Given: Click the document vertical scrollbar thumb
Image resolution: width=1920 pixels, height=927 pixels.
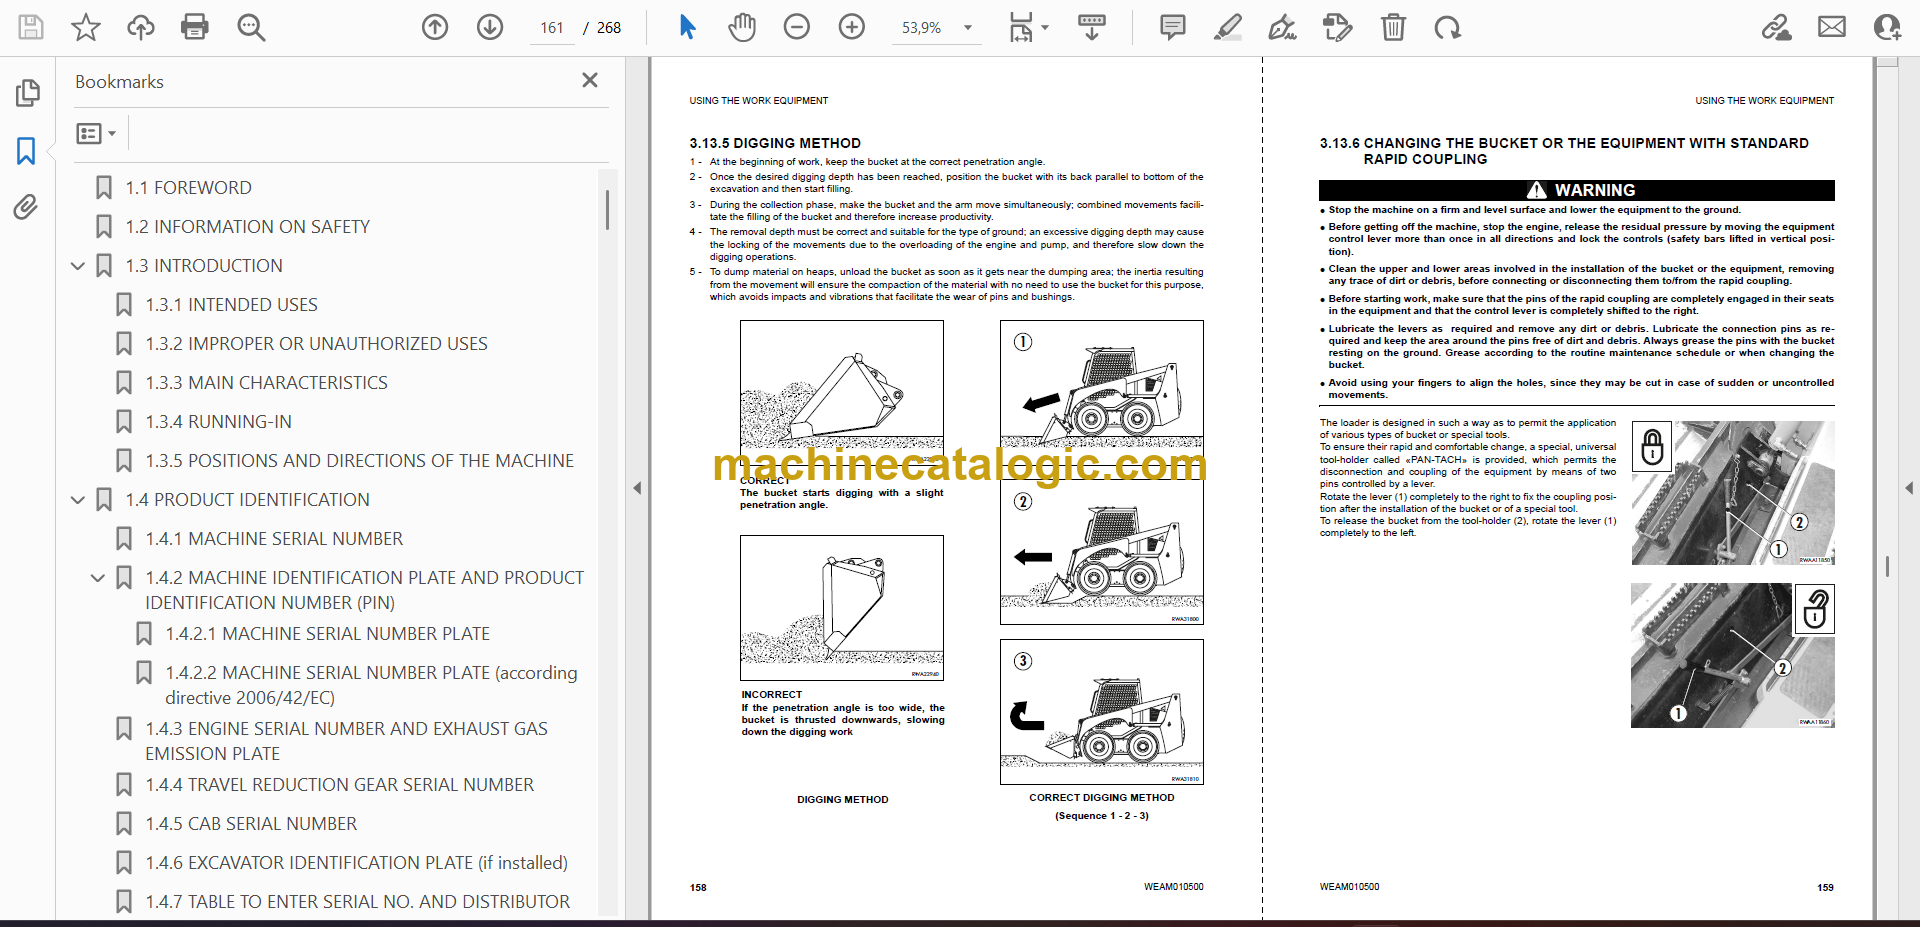Looking at the screenshot, I should (x=1887, y=566).
